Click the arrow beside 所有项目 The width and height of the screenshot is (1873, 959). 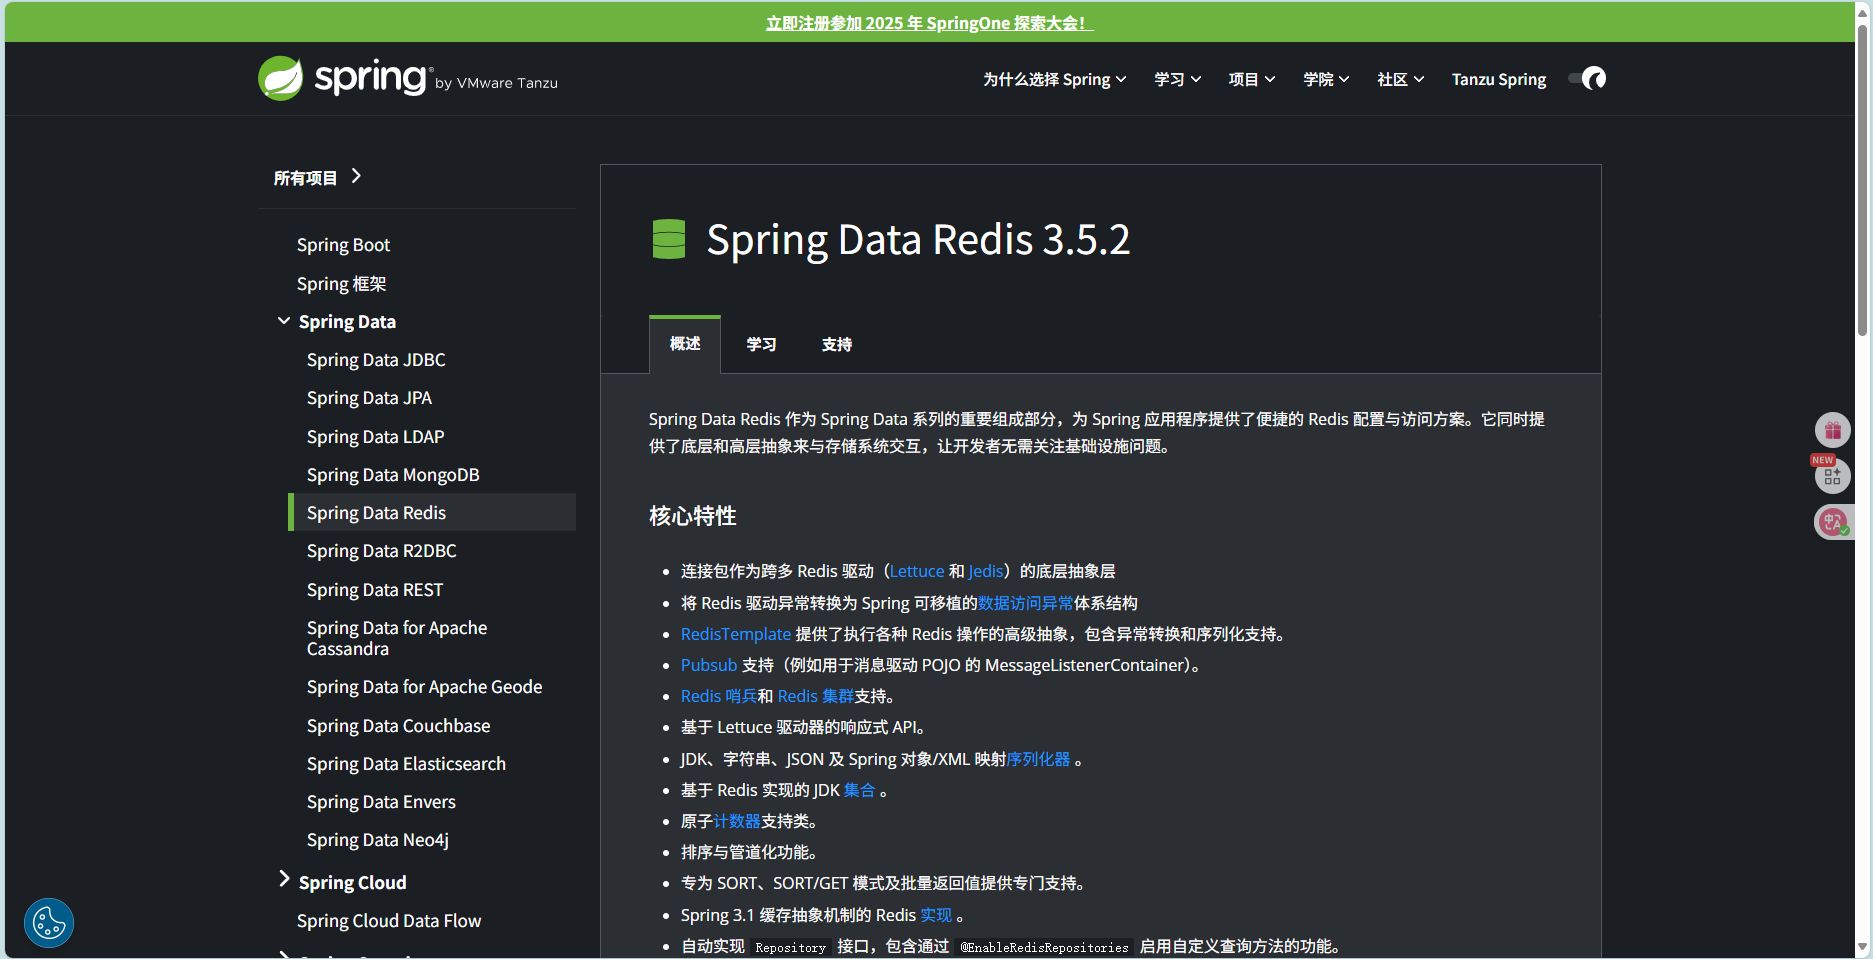356,177
